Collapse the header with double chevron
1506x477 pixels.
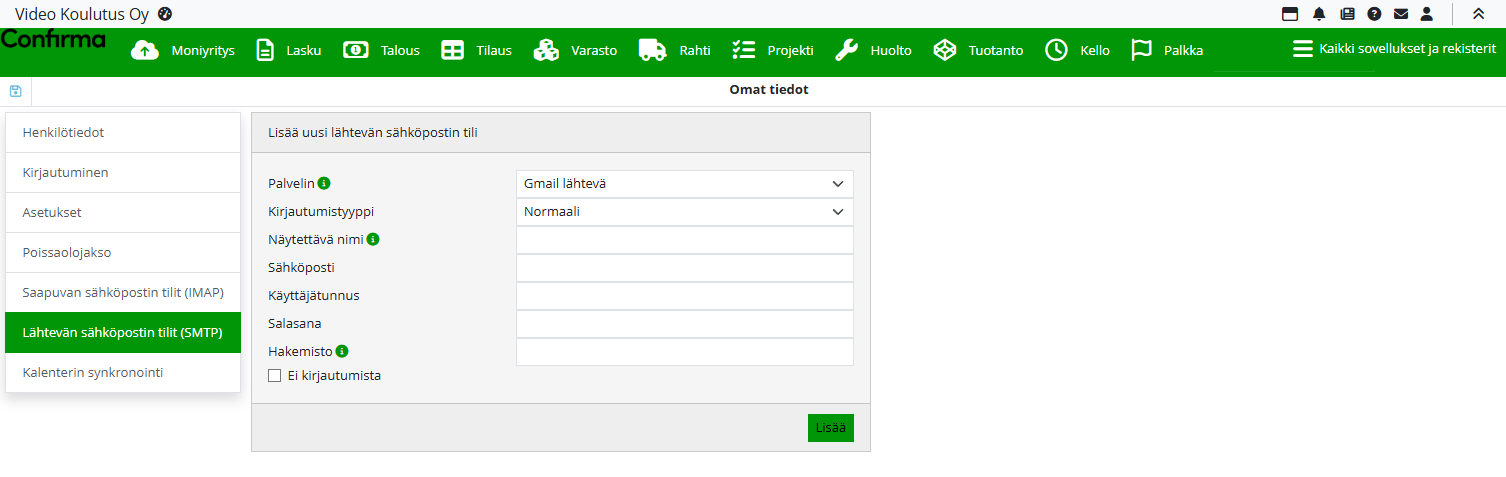[x=1478, y=14]
